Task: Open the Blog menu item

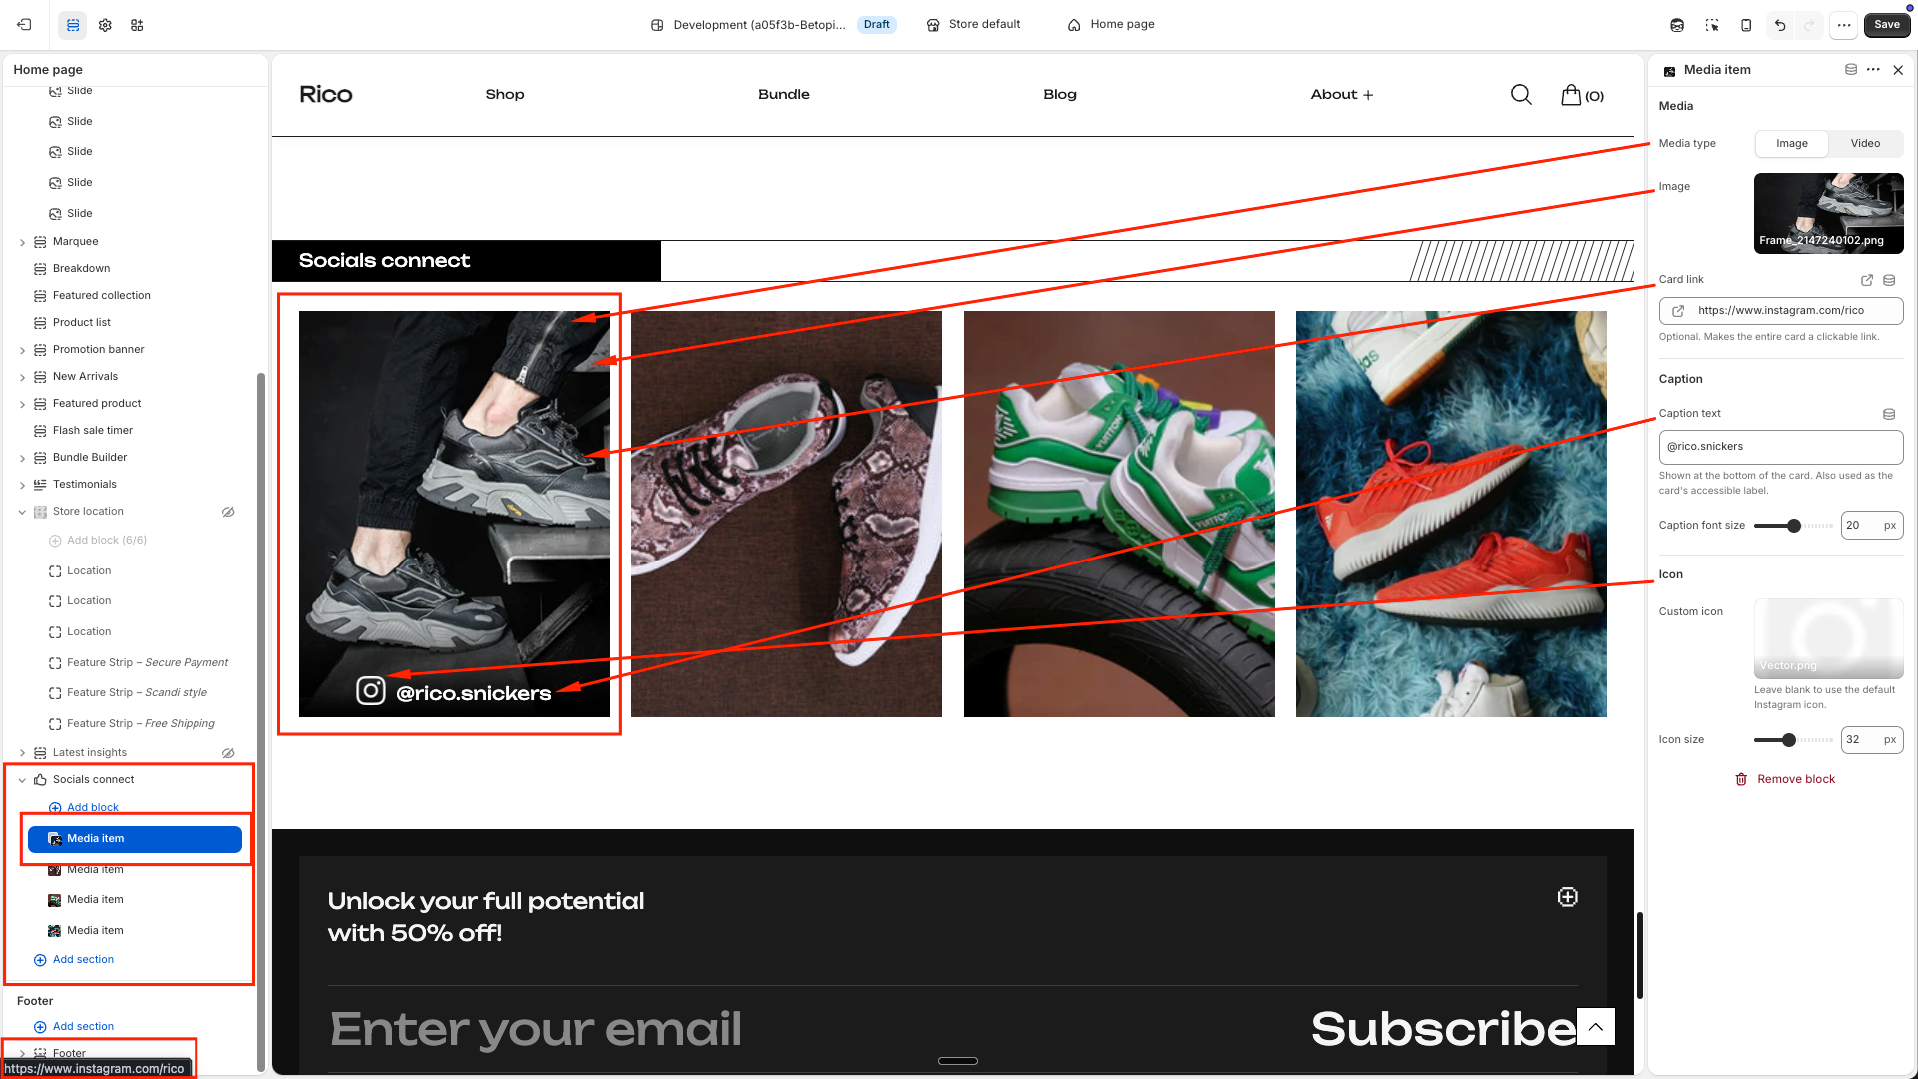Action: (1060, 94)
